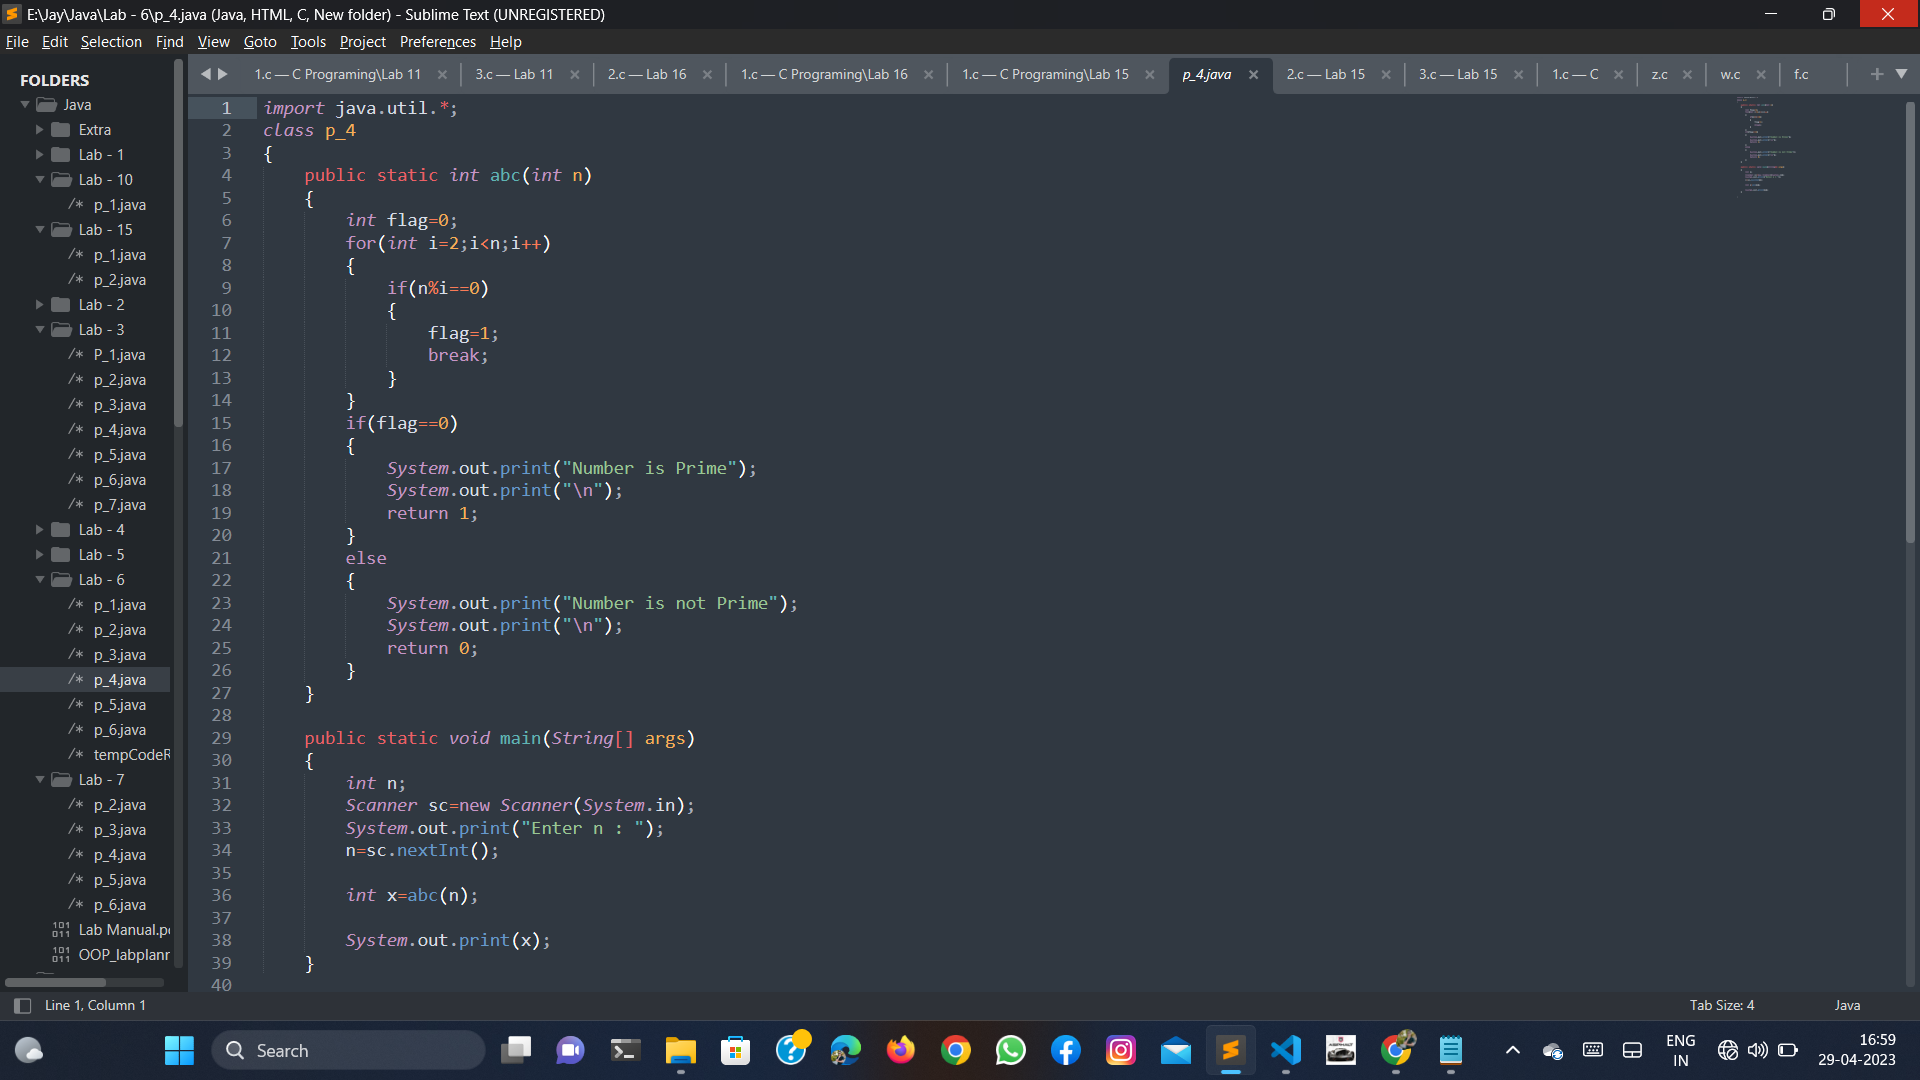Expand the Lab - 4 folder
The width and height of the screenshot is (1920, 1080).
point(40,530)
